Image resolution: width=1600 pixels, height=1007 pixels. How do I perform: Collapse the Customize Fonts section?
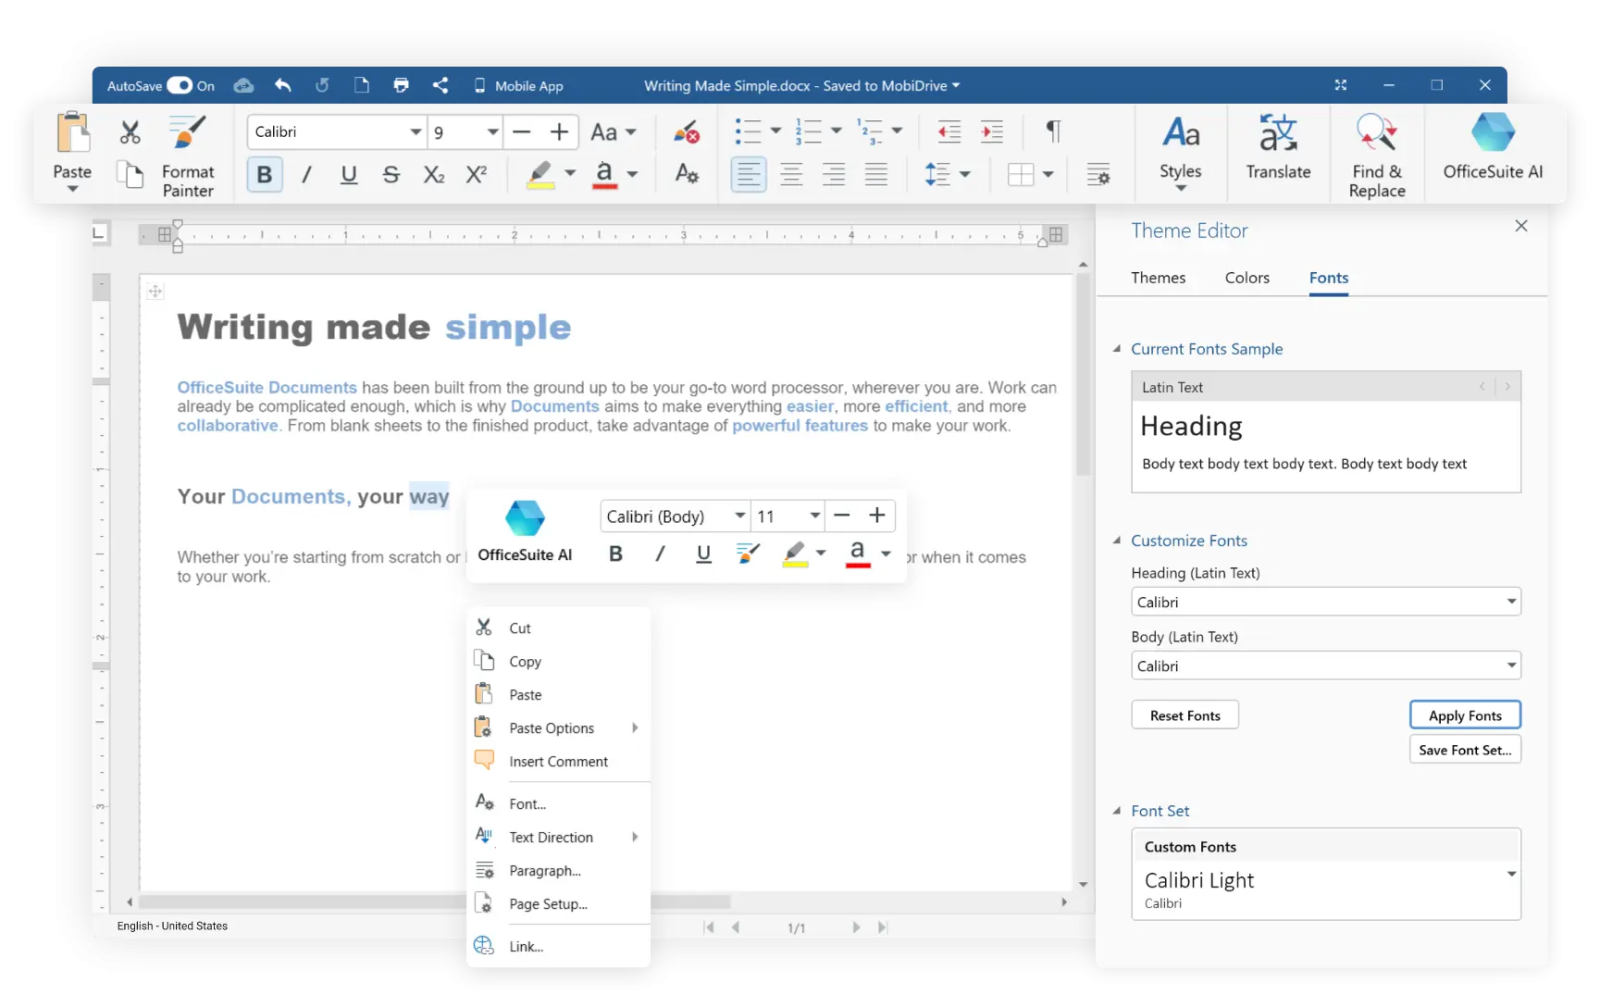tap(1117, 541)
